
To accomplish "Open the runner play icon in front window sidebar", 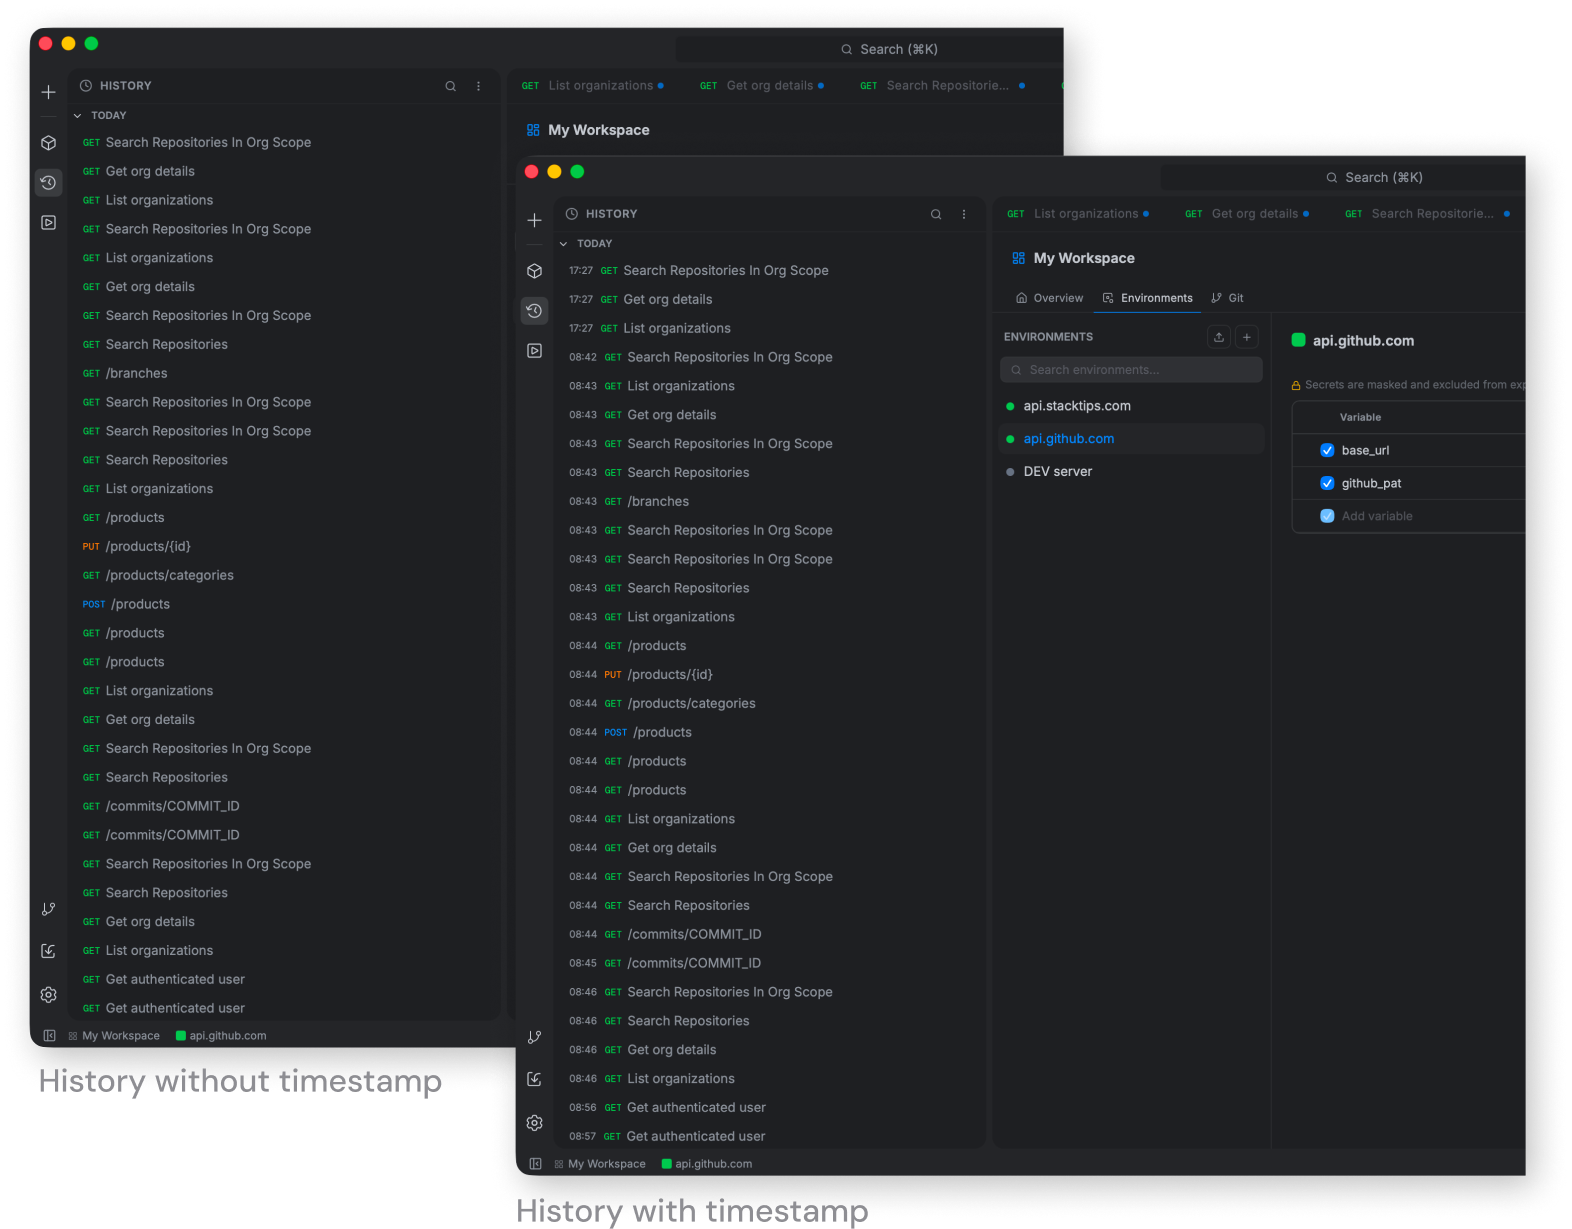I will coord(534,351).
